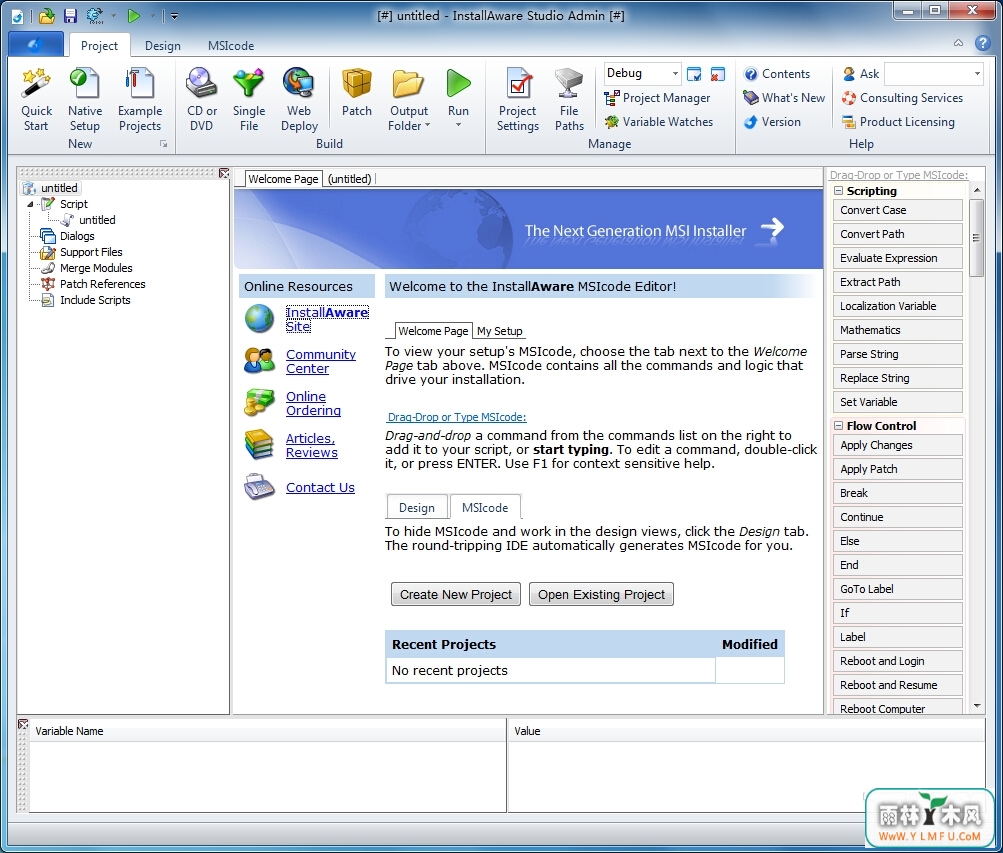
Task: Save project via title bar floppy icon
Action: pos(70,16)
